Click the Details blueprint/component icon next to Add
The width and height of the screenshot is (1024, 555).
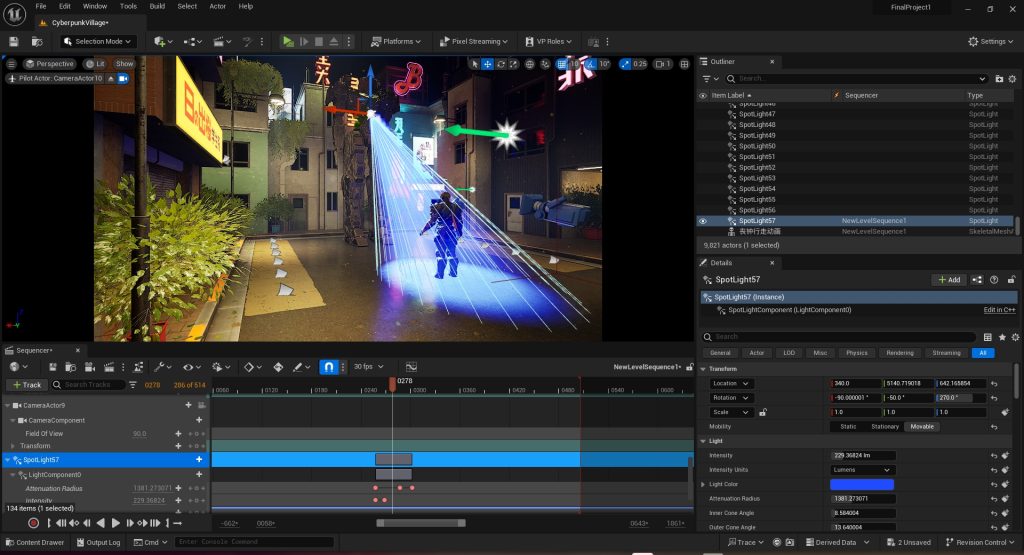point(977,279)
